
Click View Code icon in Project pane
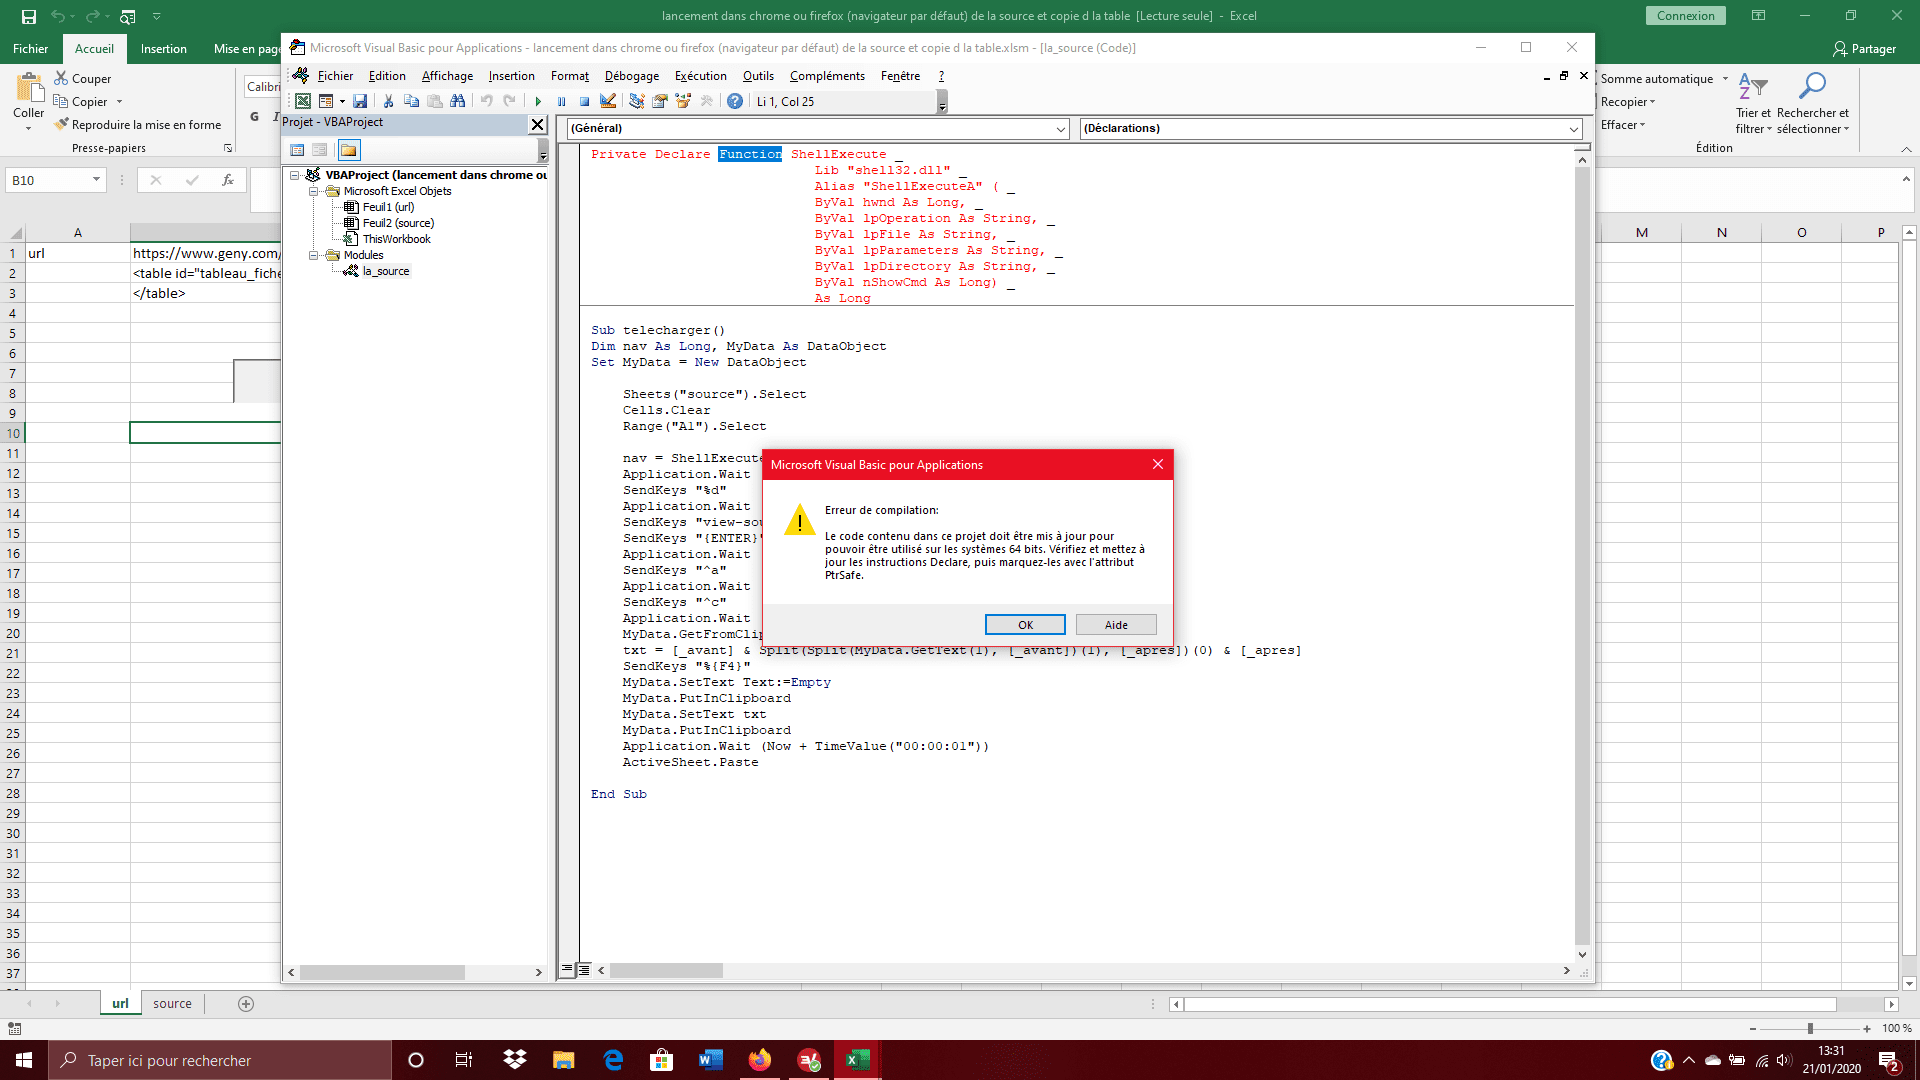[x=297, y=150]
